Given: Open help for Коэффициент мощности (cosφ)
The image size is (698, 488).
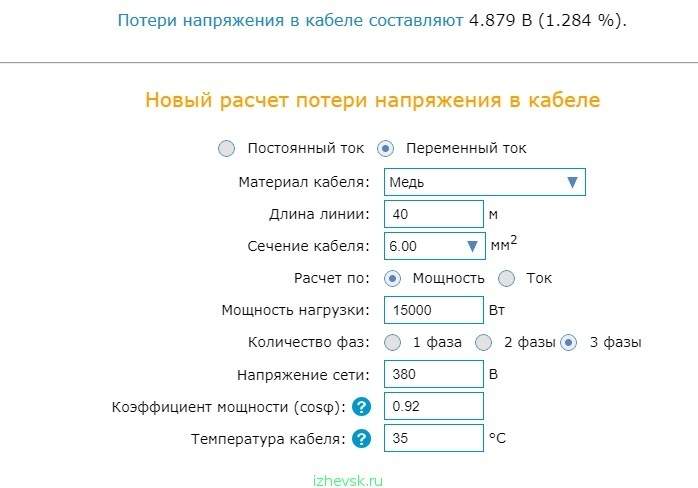Looking at the screenshot, I should point(361,407).
